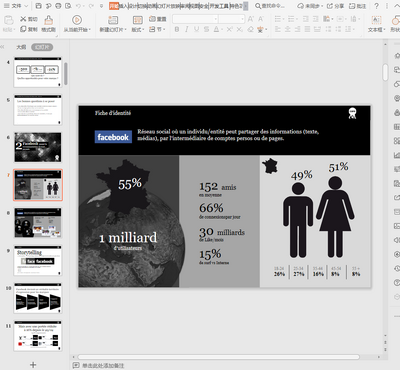Switch to the 幻灯片 slides tab

coord(42,47)
